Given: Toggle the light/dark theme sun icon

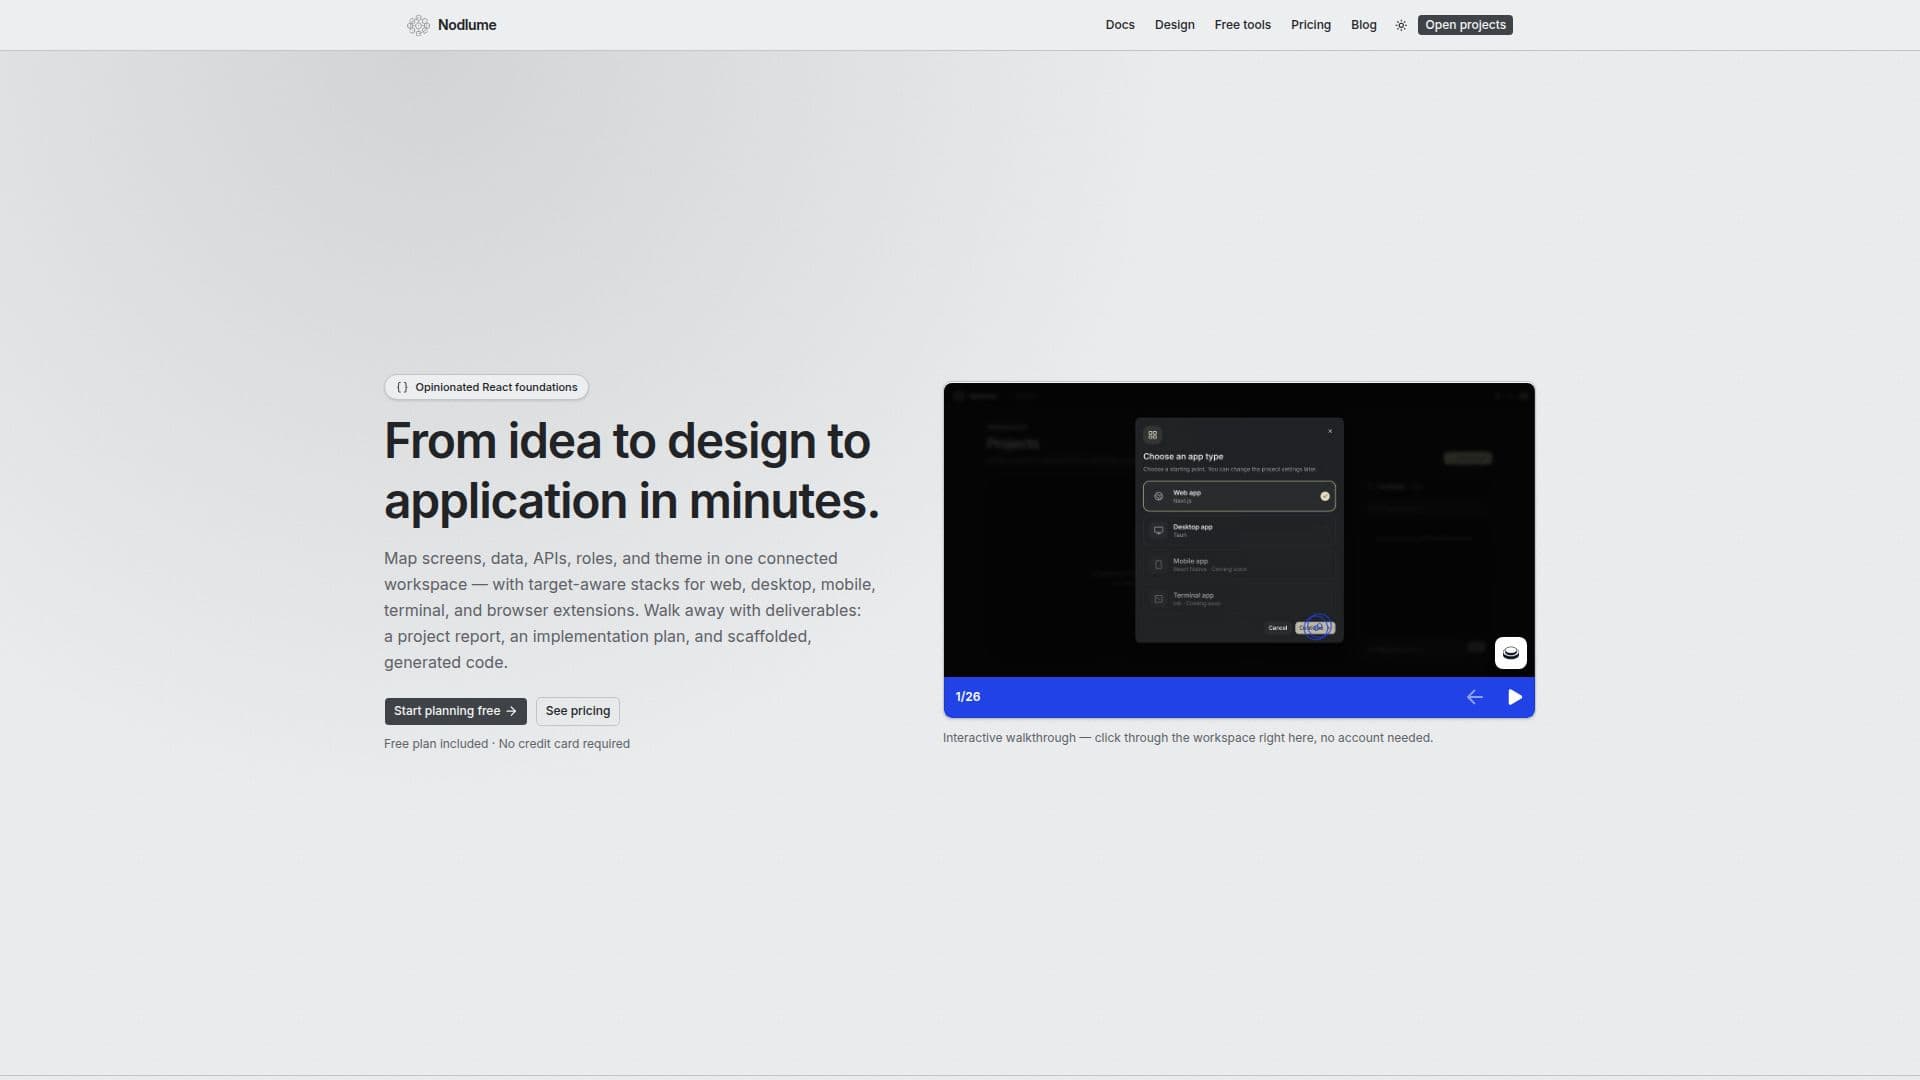Looking at the screenshot, I should click(1401, 25).
